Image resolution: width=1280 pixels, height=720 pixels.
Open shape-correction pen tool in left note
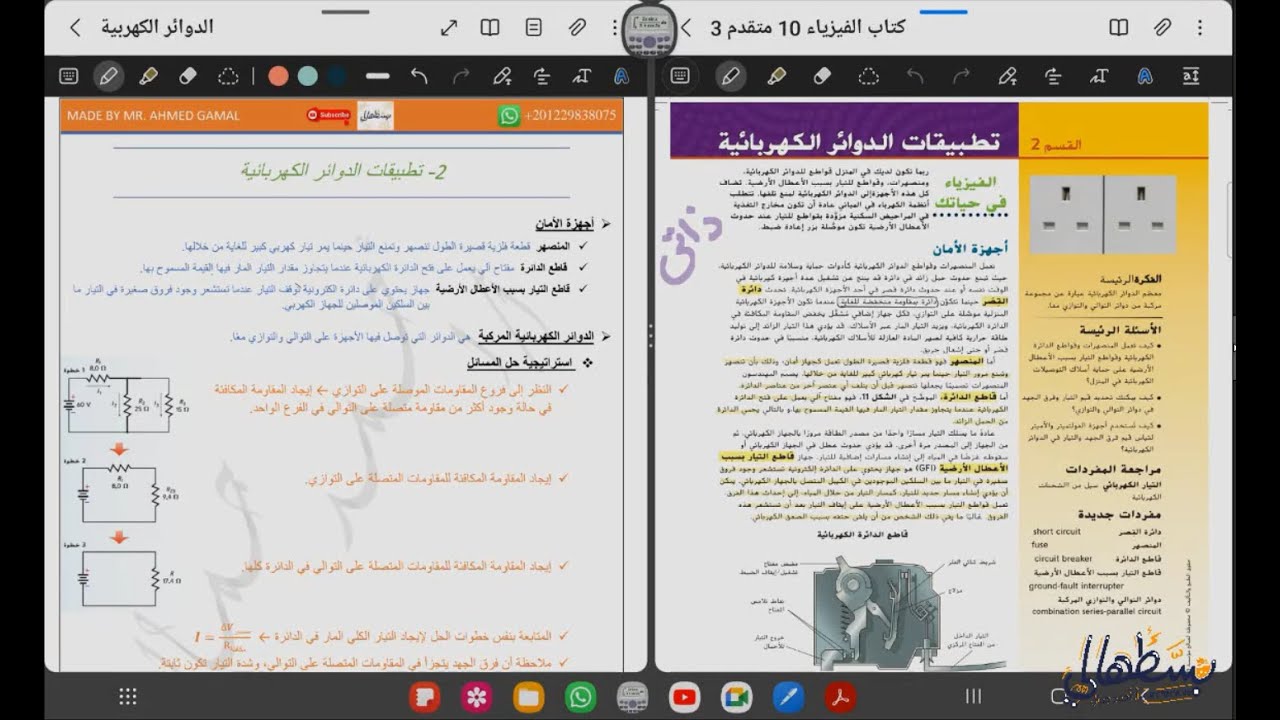(502, 76)
